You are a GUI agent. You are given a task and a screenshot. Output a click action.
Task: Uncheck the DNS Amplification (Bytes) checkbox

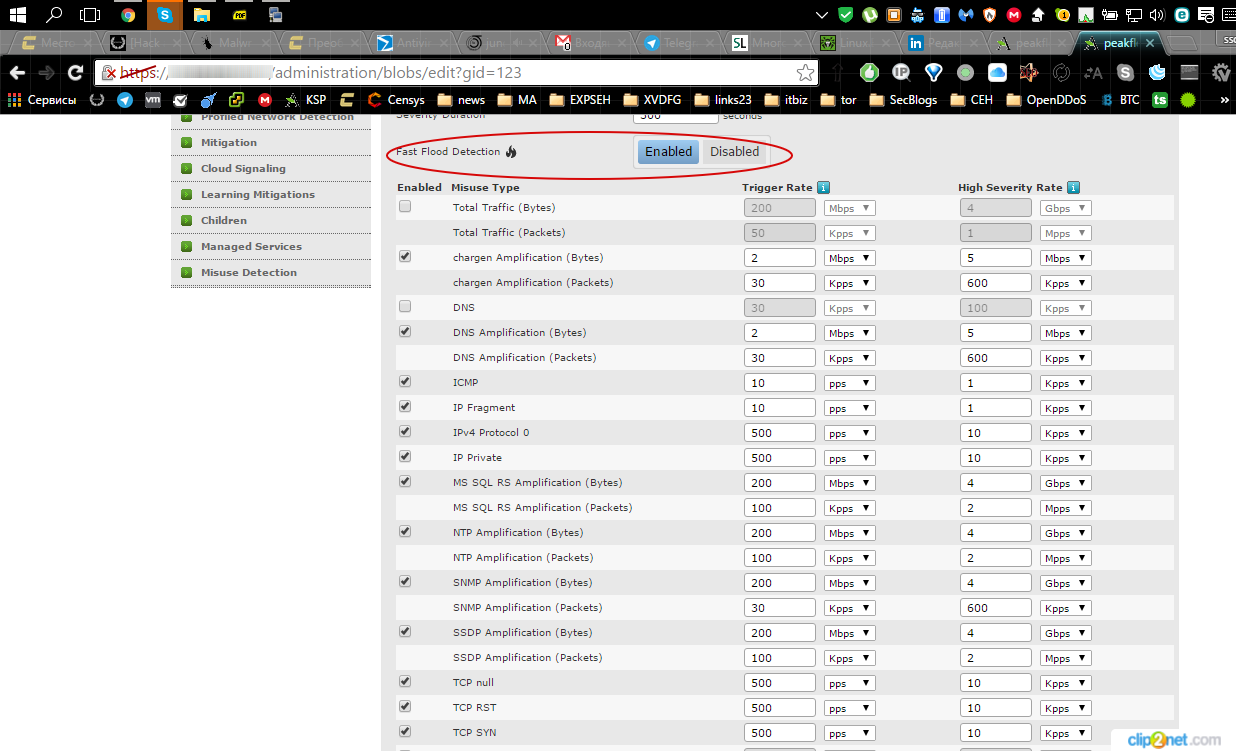click(405, 331)
